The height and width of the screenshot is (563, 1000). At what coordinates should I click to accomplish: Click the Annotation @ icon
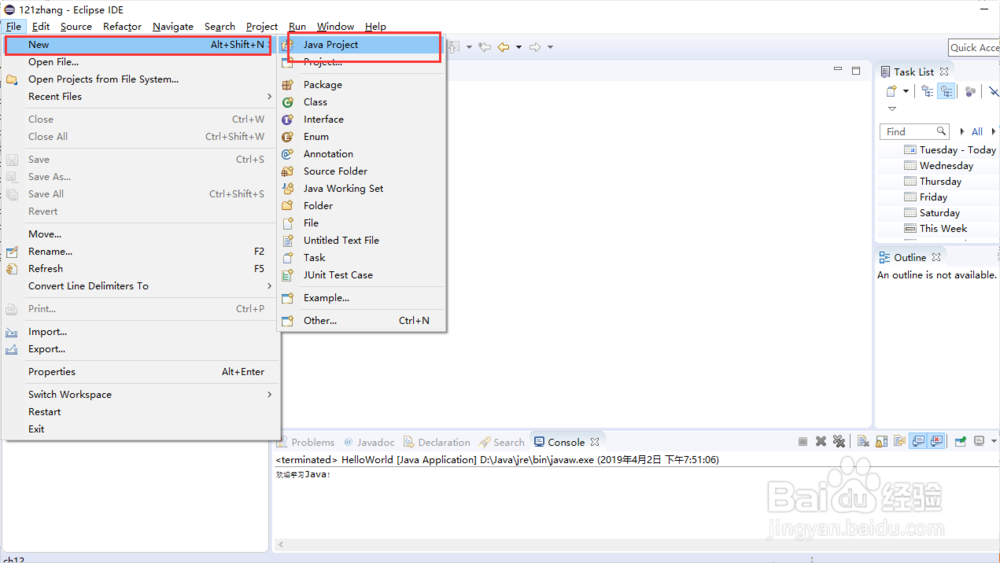pyautogui.click(x=288, y=154)
